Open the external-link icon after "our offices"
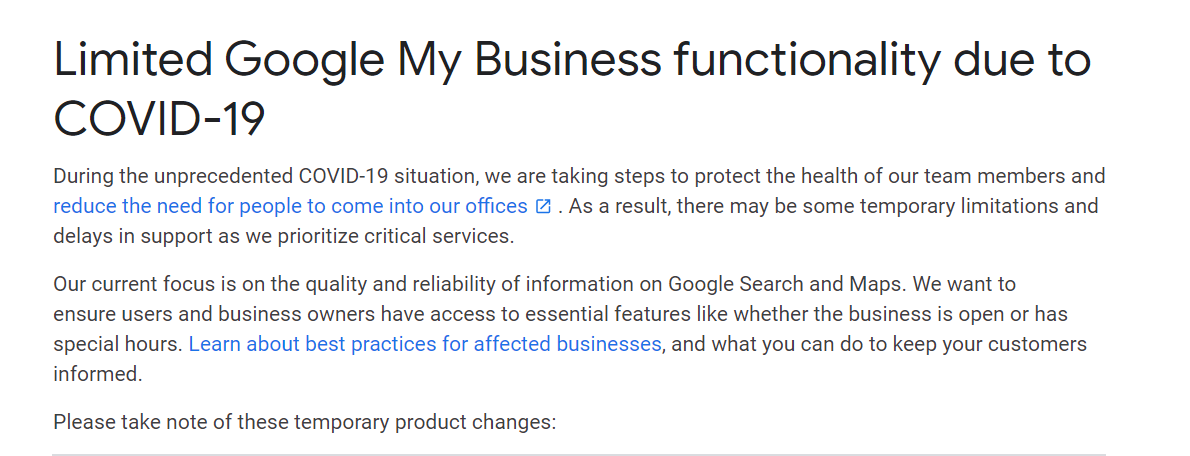The width and height of the screenshot is (1190, 456). [543, 206]
